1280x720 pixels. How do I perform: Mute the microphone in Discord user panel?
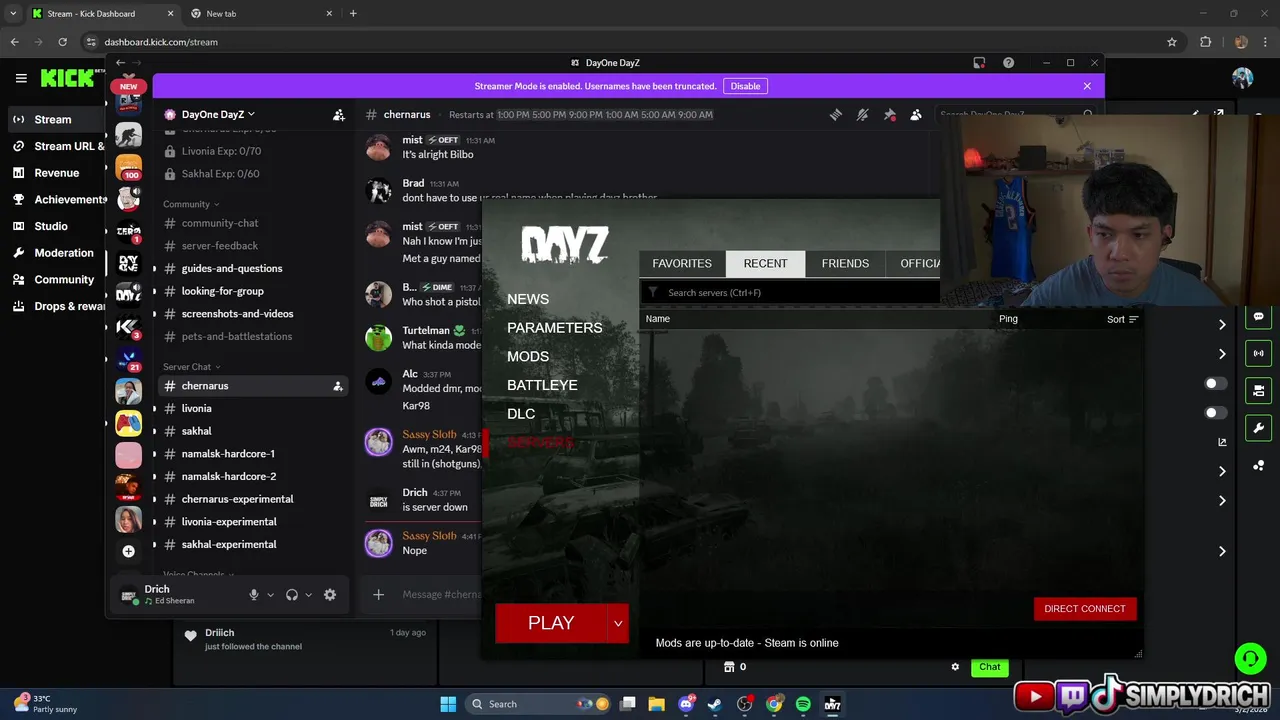(254, 594)
